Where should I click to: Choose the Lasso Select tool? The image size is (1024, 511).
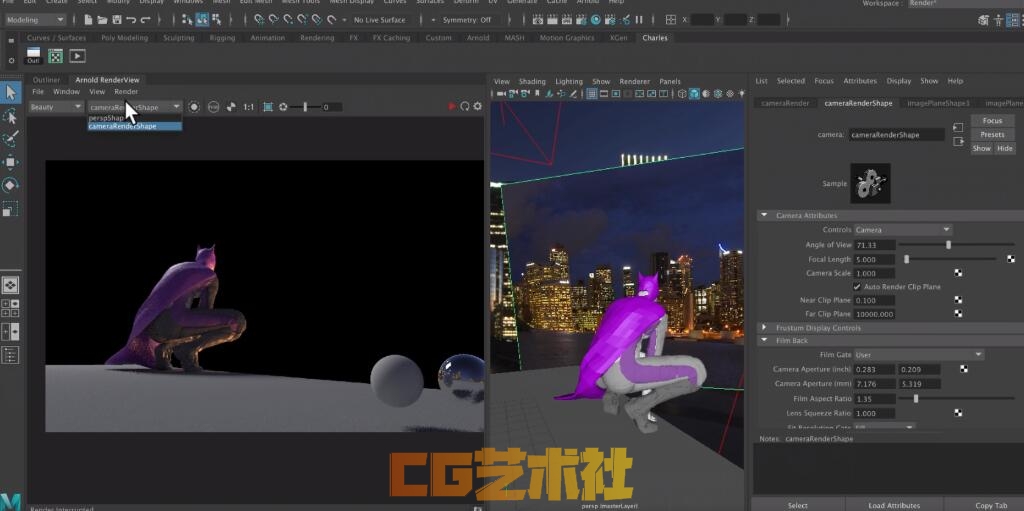coord(10,116)
